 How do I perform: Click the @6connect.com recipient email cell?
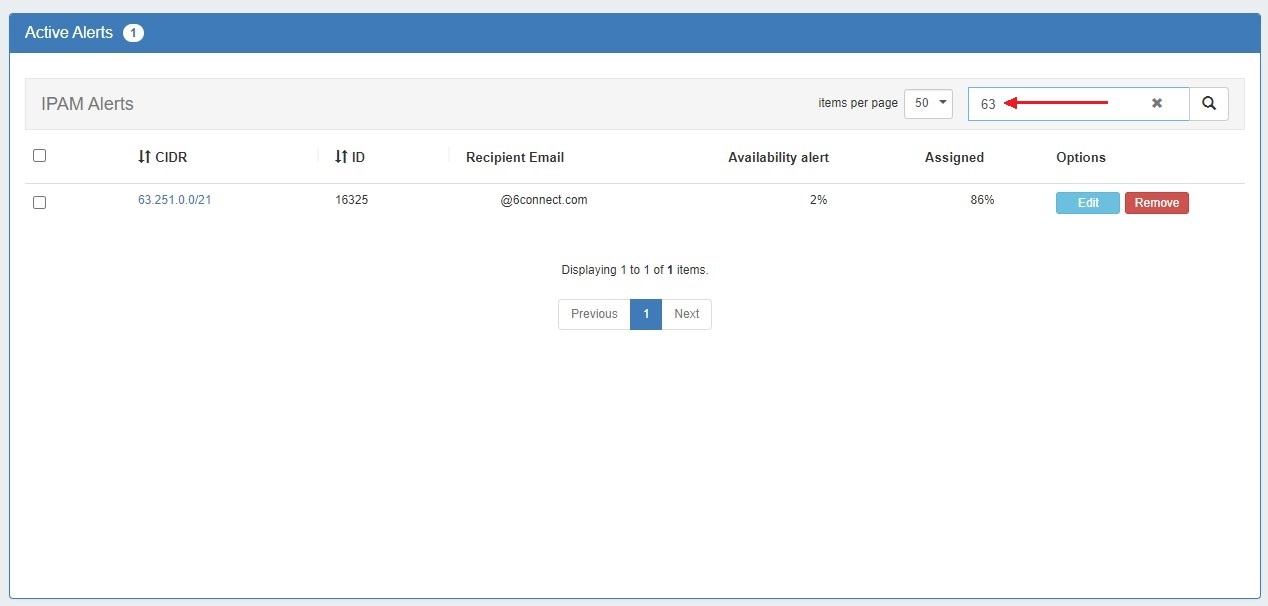(544, 200)
